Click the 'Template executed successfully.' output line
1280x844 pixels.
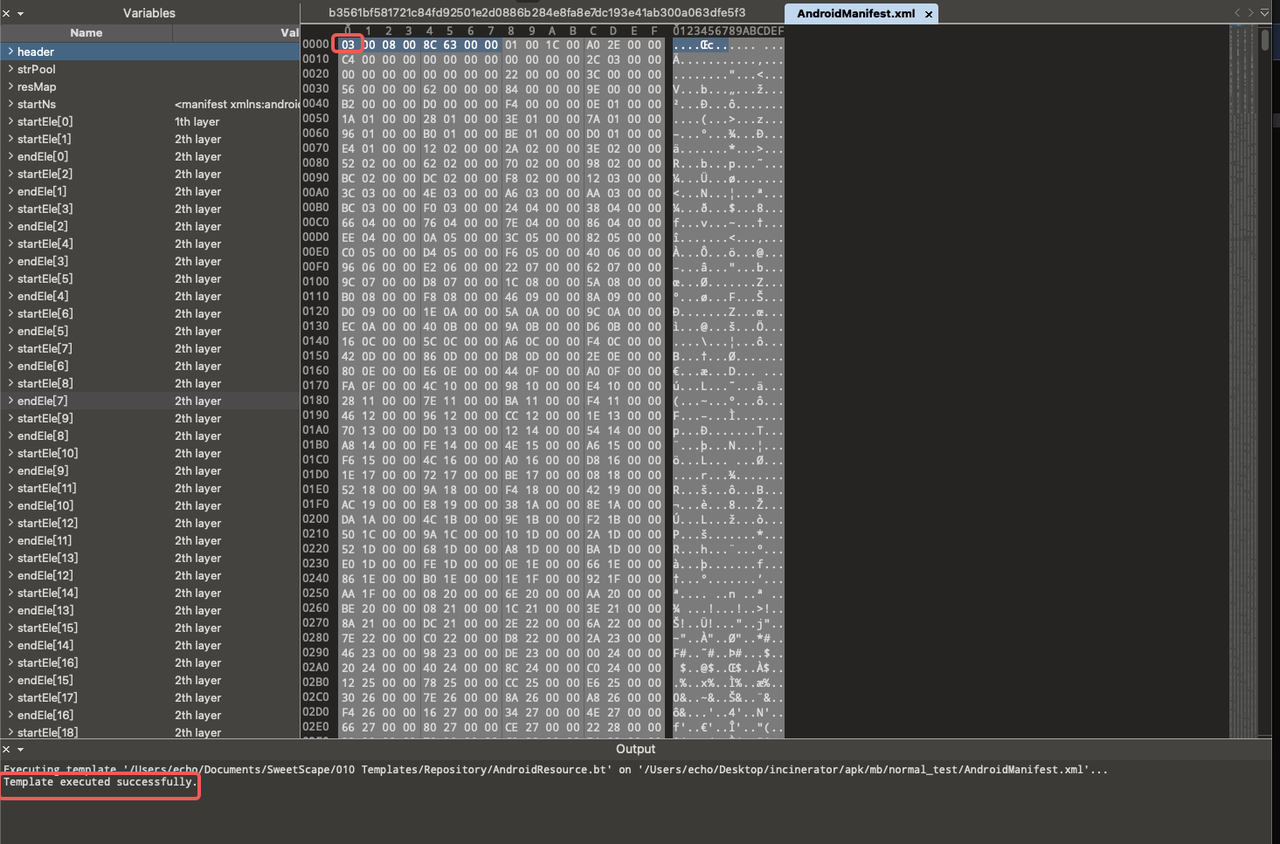pos(100,782)
